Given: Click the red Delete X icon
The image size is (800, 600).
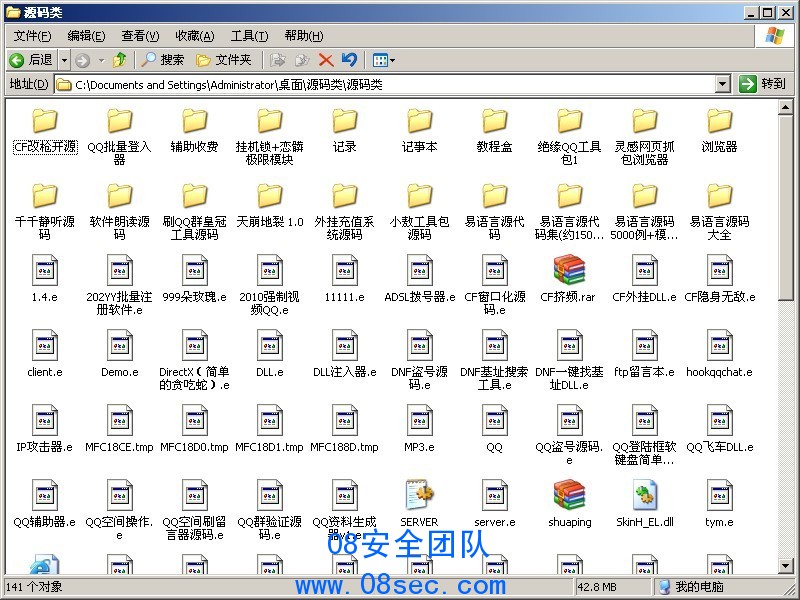Looking at the screenshot, I should click(x=326, y=60).
